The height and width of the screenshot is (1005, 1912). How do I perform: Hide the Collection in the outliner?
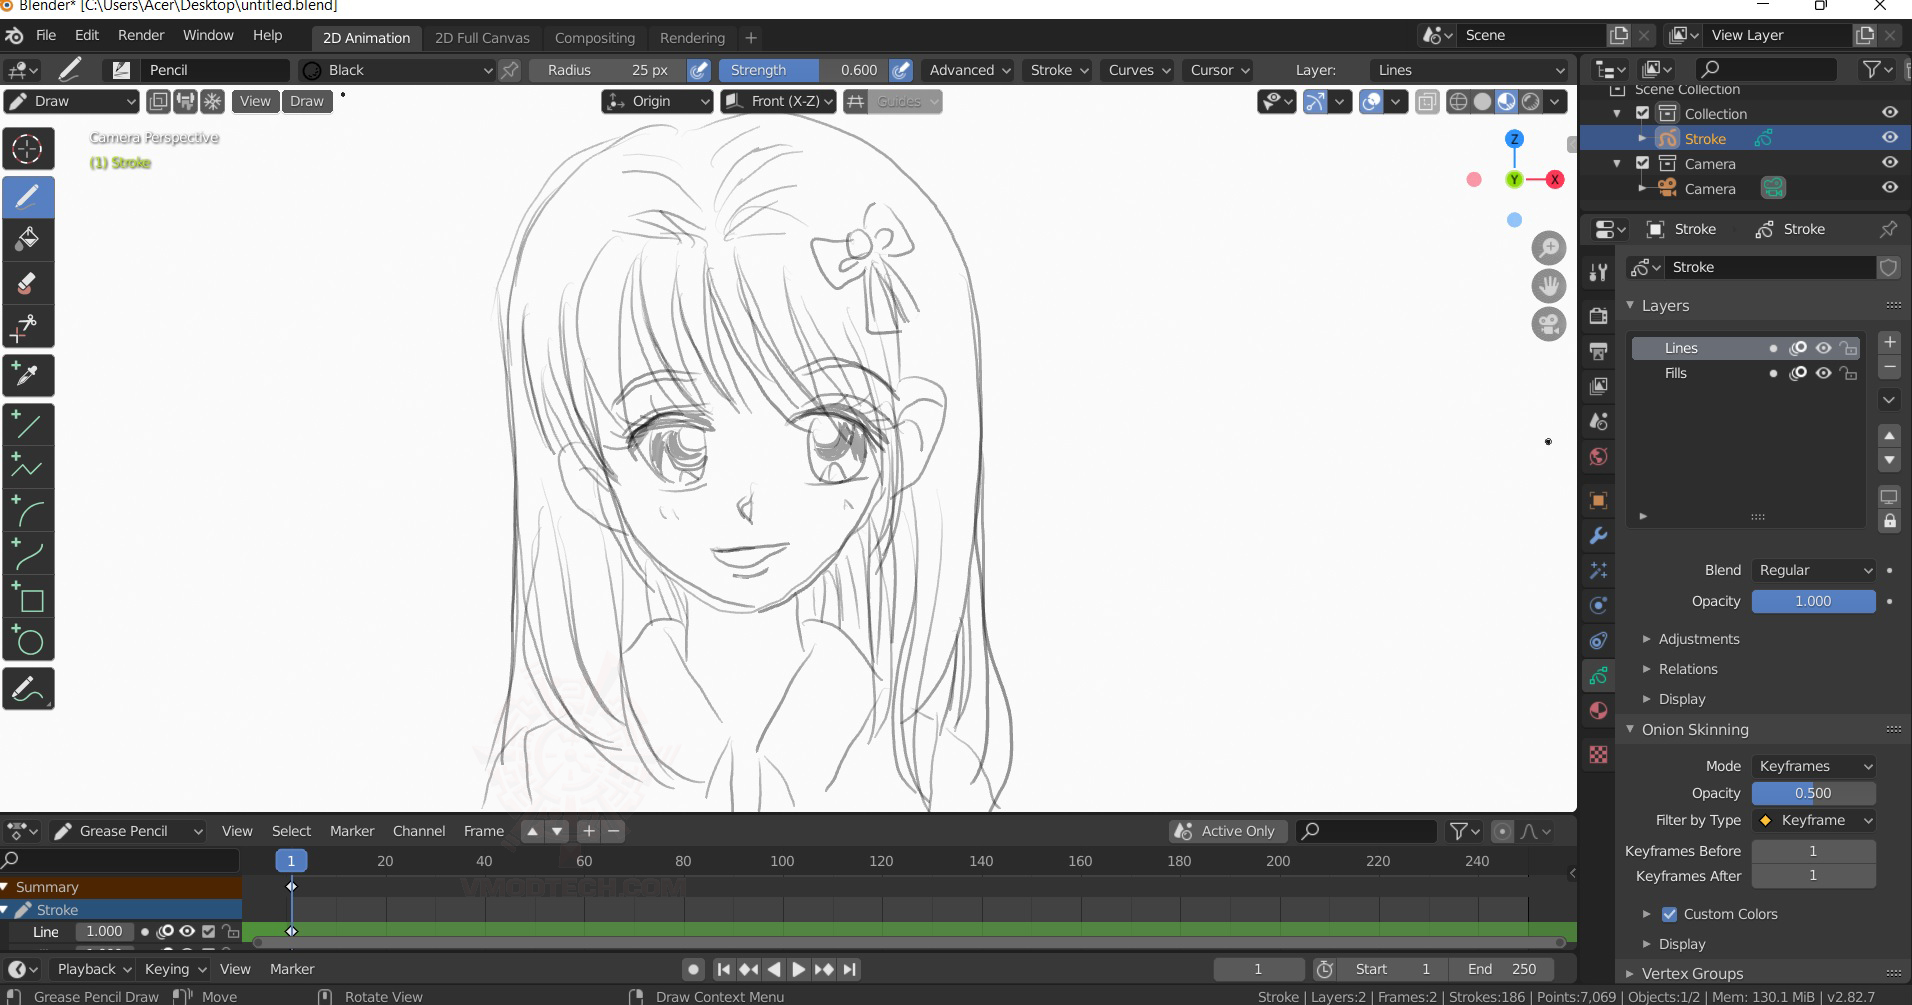1889,113
